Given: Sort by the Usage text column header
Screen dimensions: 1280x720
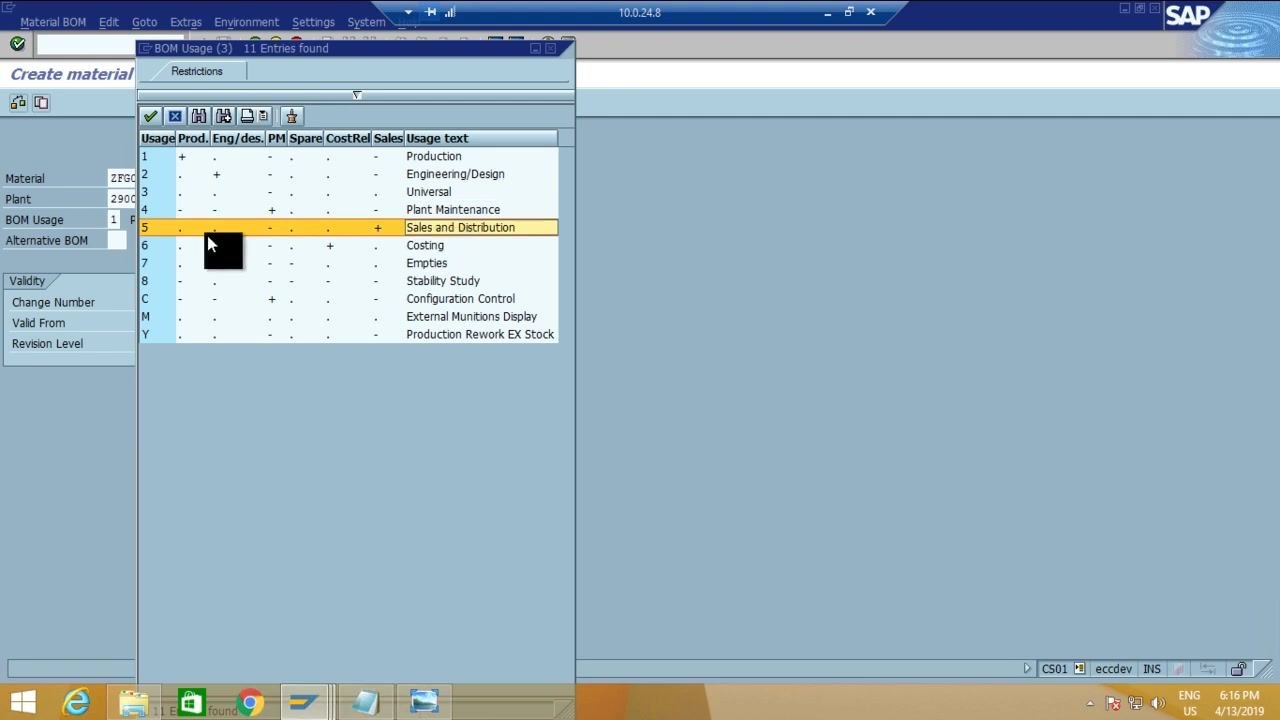Looking at the screenshot, I should 480,138.
